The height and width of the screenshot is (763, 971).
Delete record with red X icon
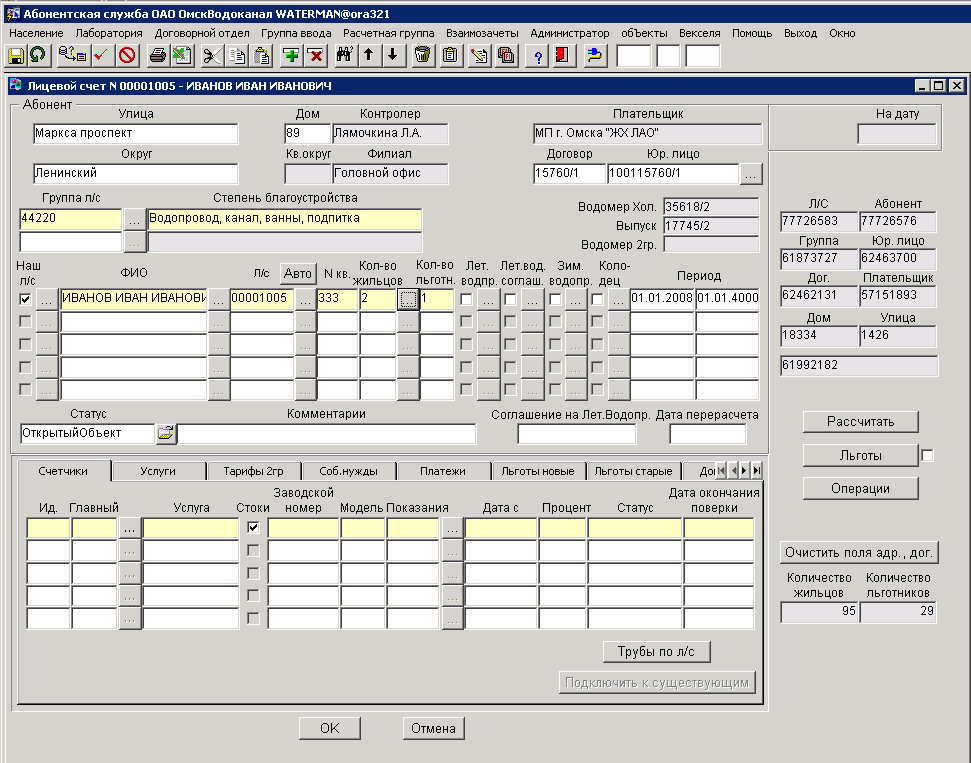[x=315, y=55]
